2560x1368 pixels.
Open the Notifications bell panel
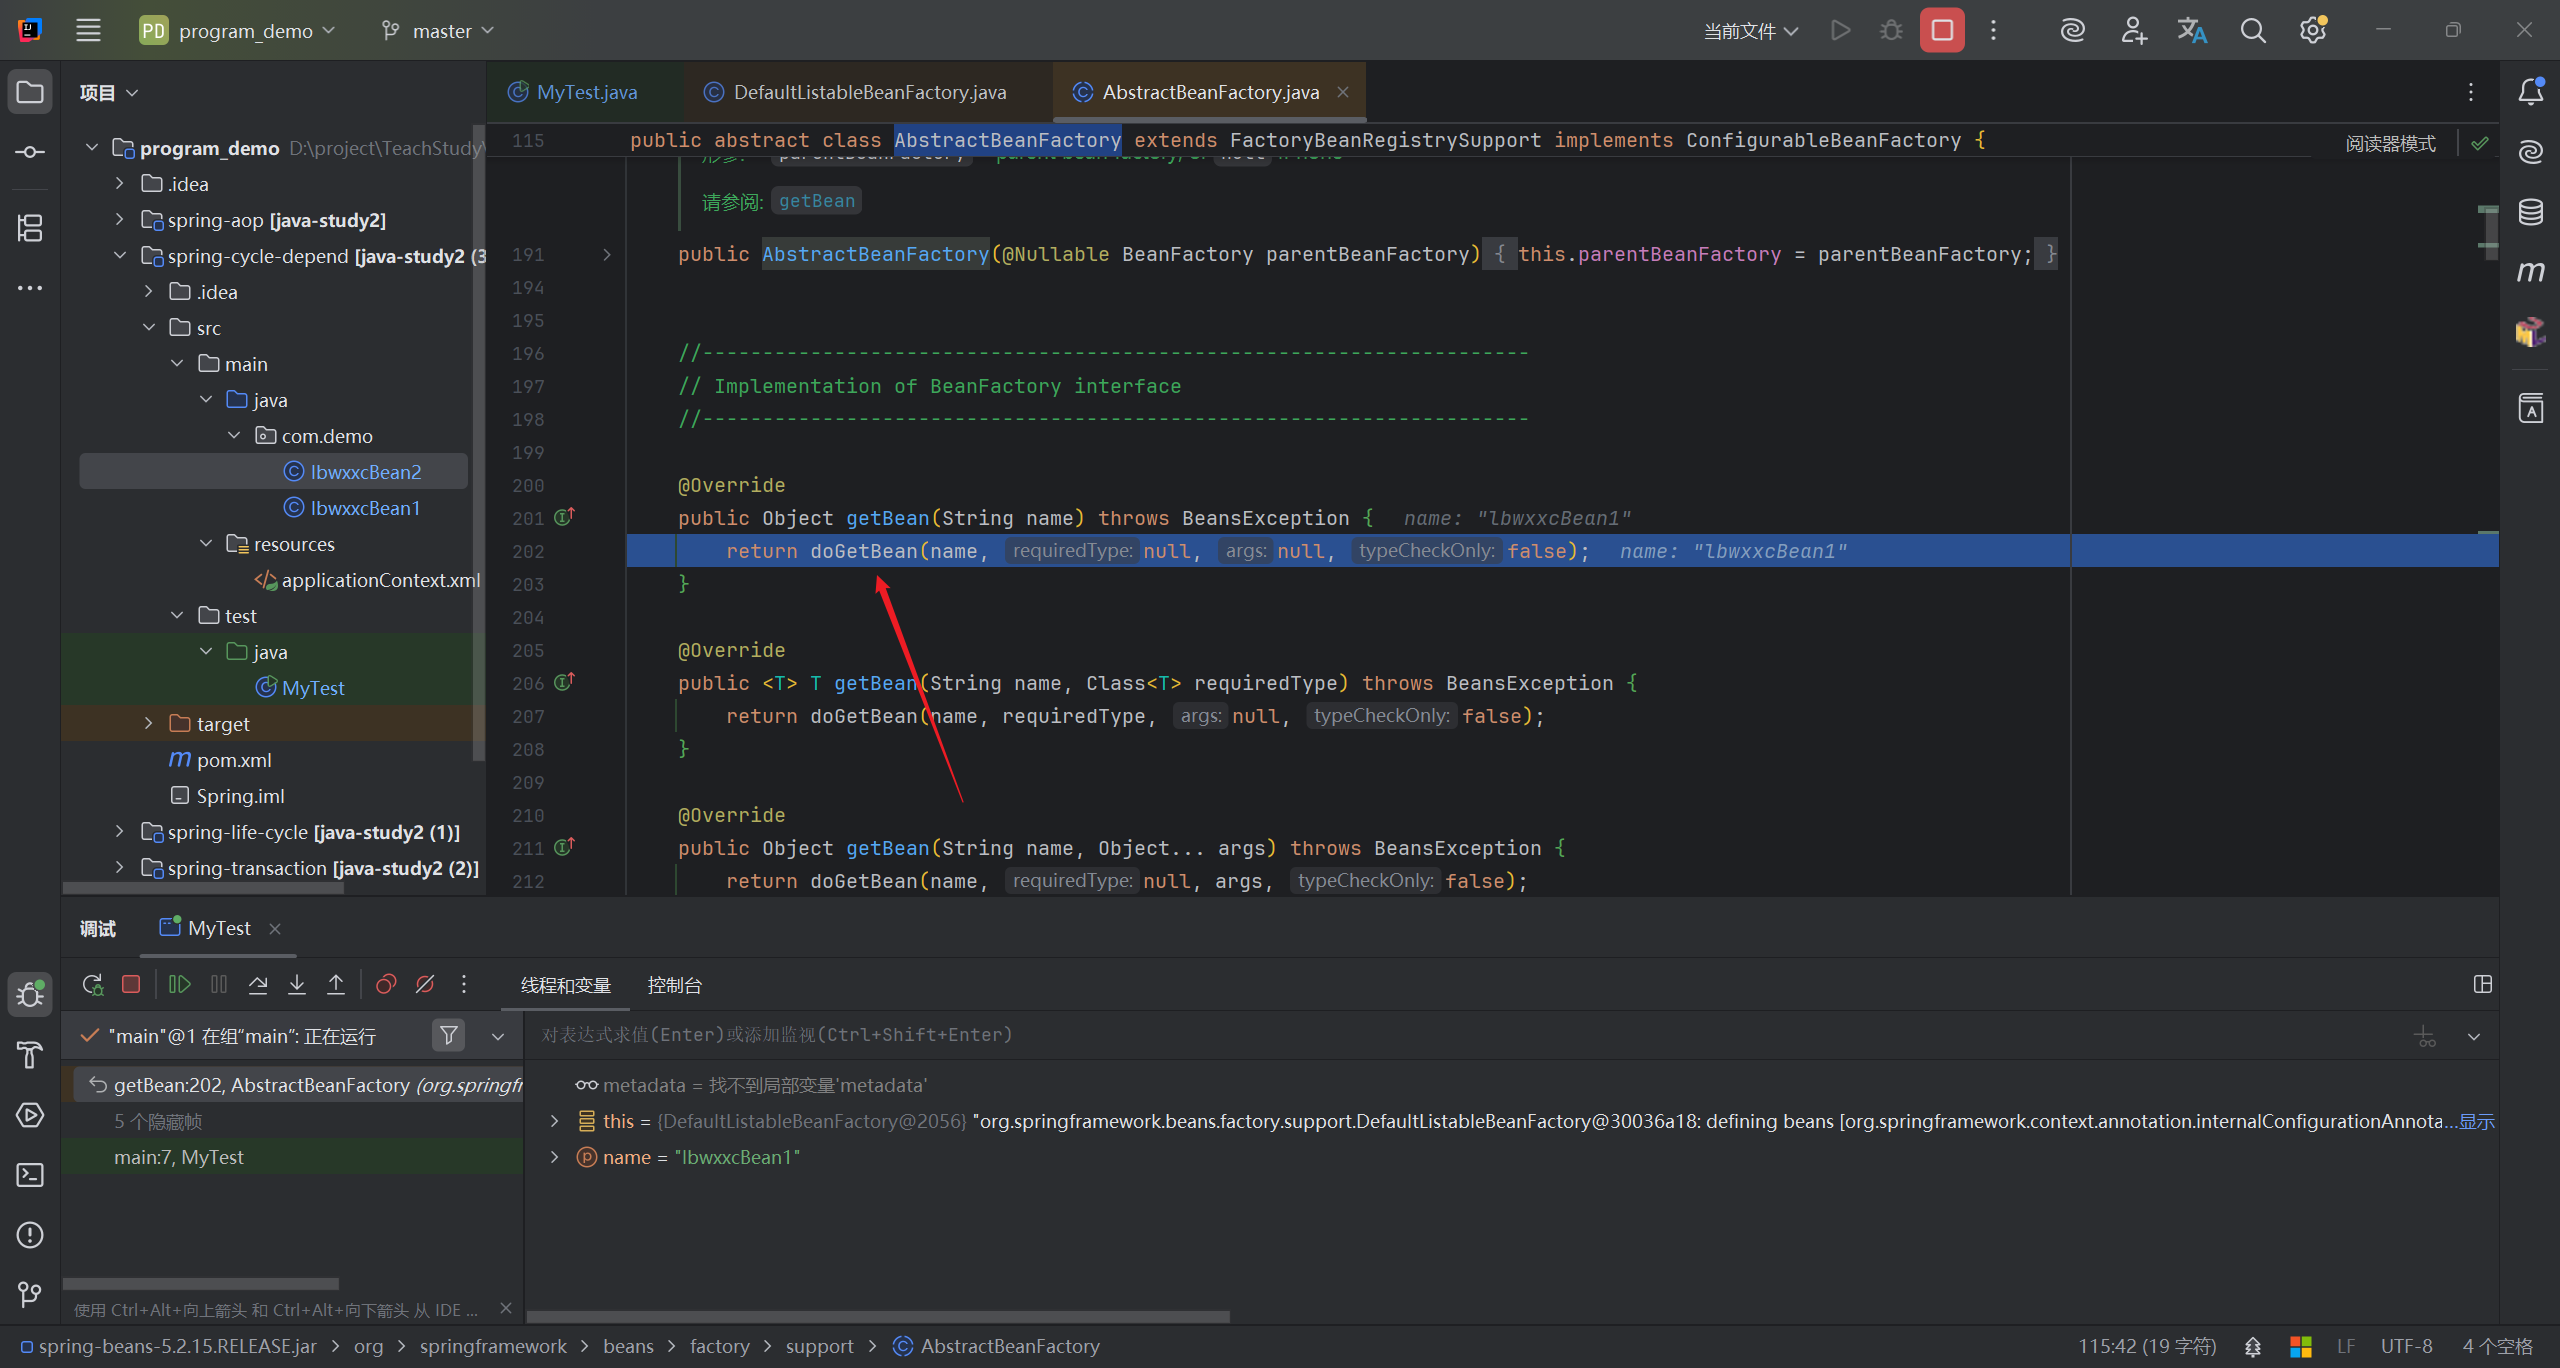(x=2530, y=92)
